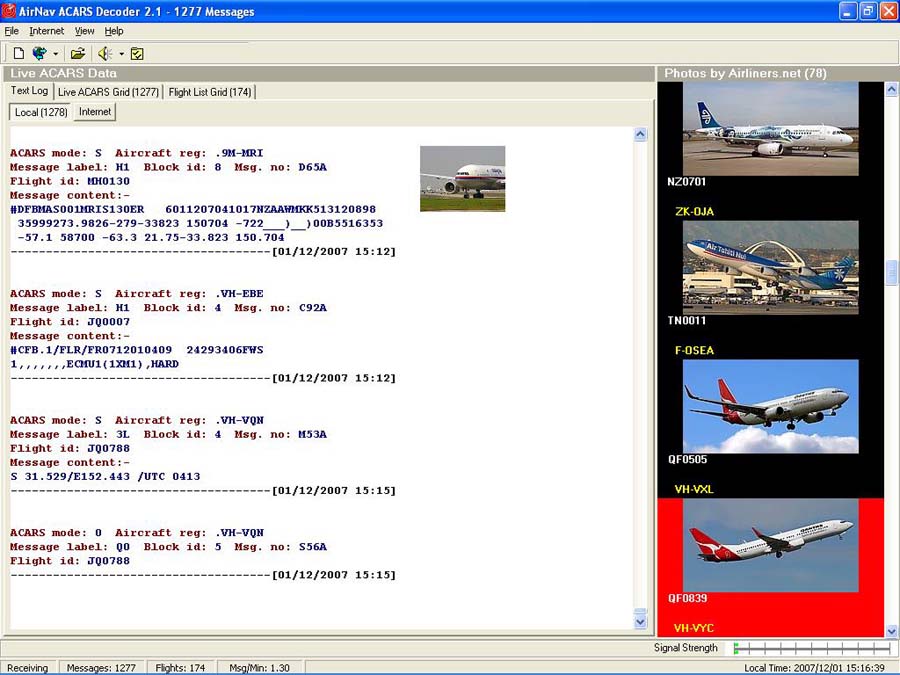Click the photo panel scroll up arrow

[891, 89]
